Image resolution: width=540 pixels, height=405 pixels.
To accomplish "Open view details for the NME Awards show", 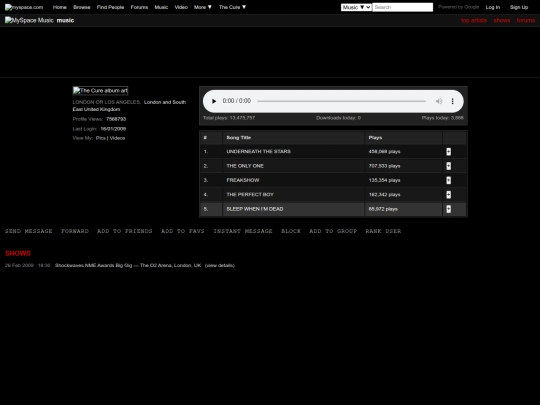I will tap(220, 266).
